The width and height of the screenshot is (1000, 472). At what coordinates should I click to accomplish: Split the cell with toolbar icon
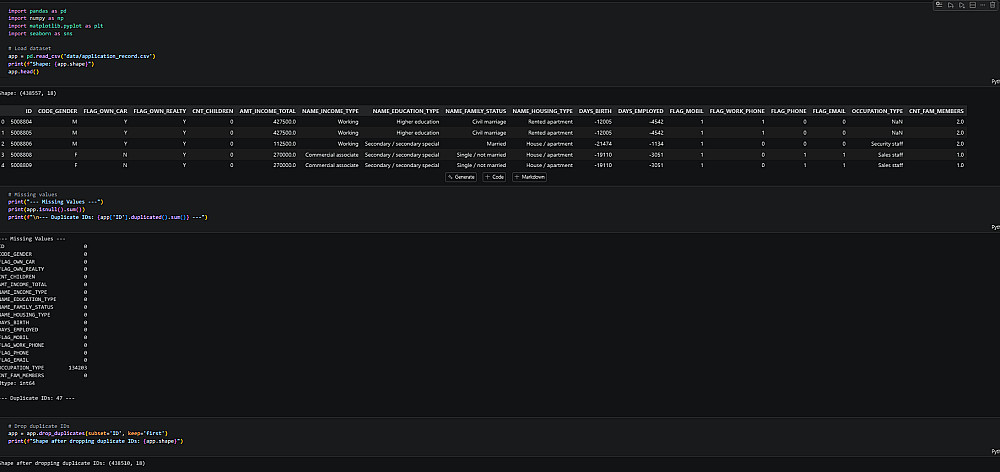click(x=972, y=5)
